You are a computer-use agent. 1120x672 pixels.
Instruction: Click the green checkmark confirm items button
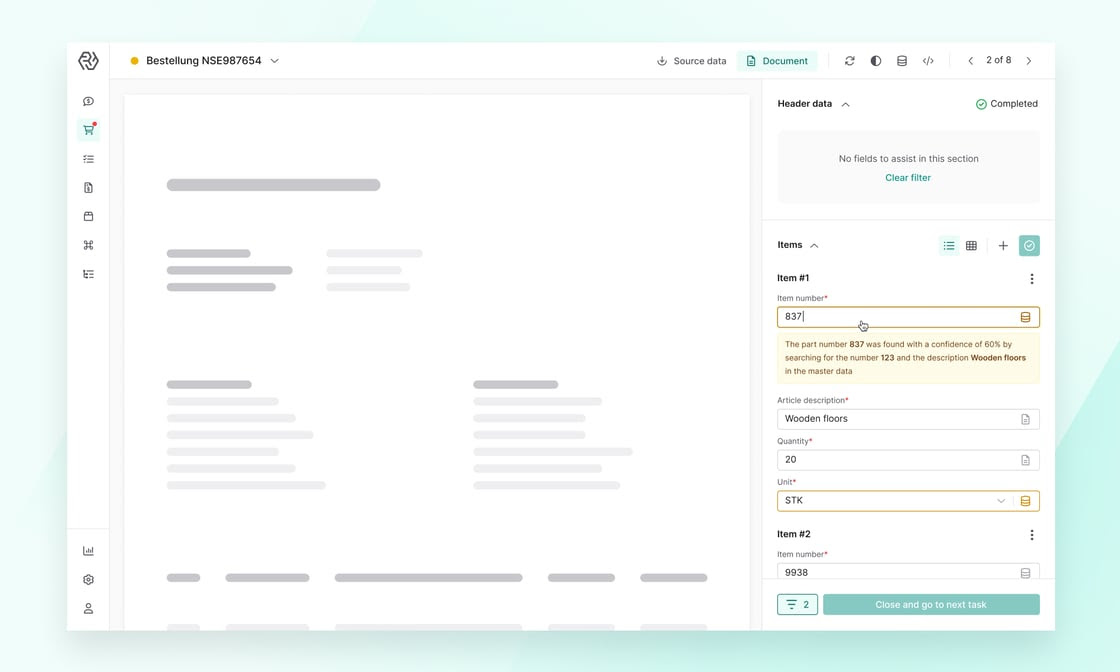coord(1029,246)
